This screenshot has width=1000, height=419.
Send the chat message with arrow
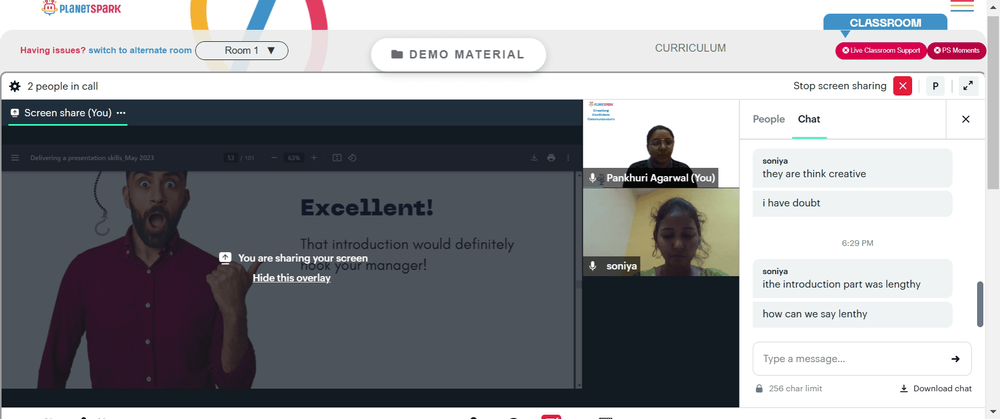pyautogui.click(x=955, y=358)
